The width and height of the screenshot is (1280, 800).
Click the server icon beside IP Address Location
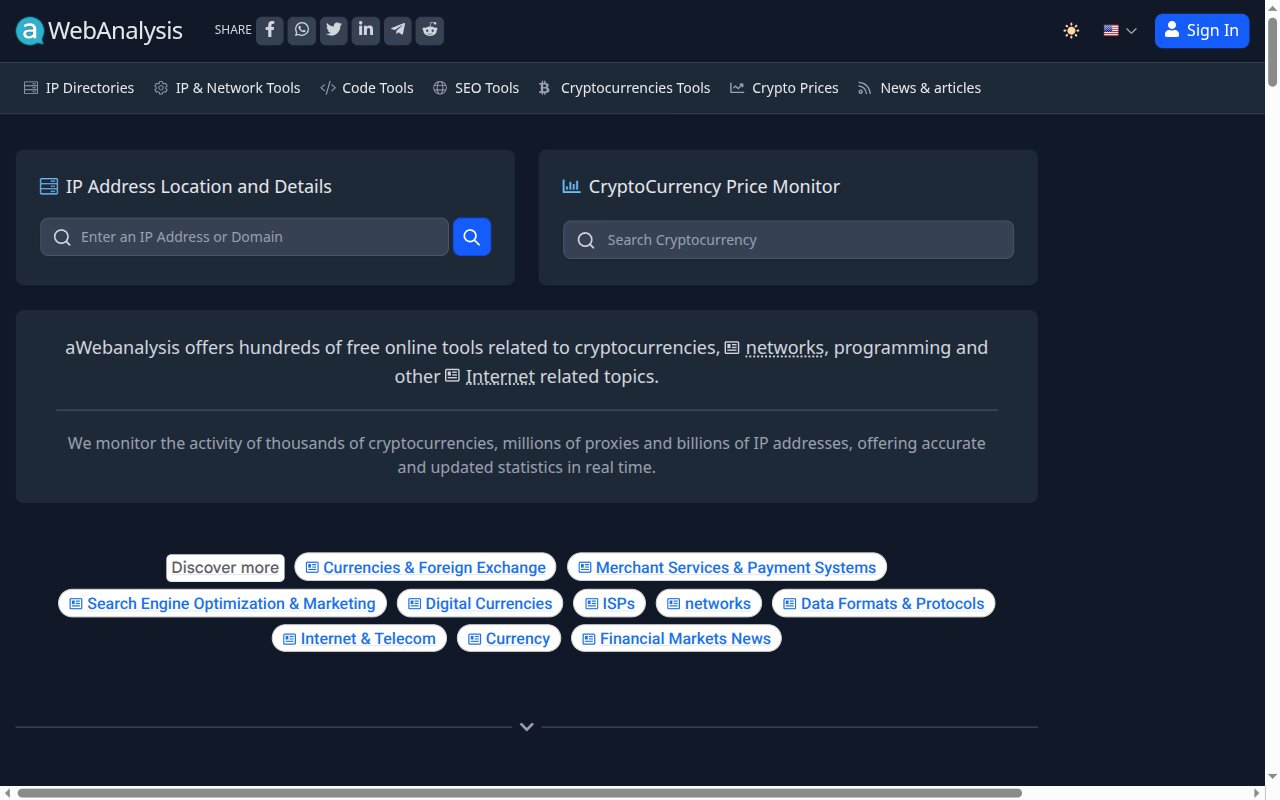49,186
